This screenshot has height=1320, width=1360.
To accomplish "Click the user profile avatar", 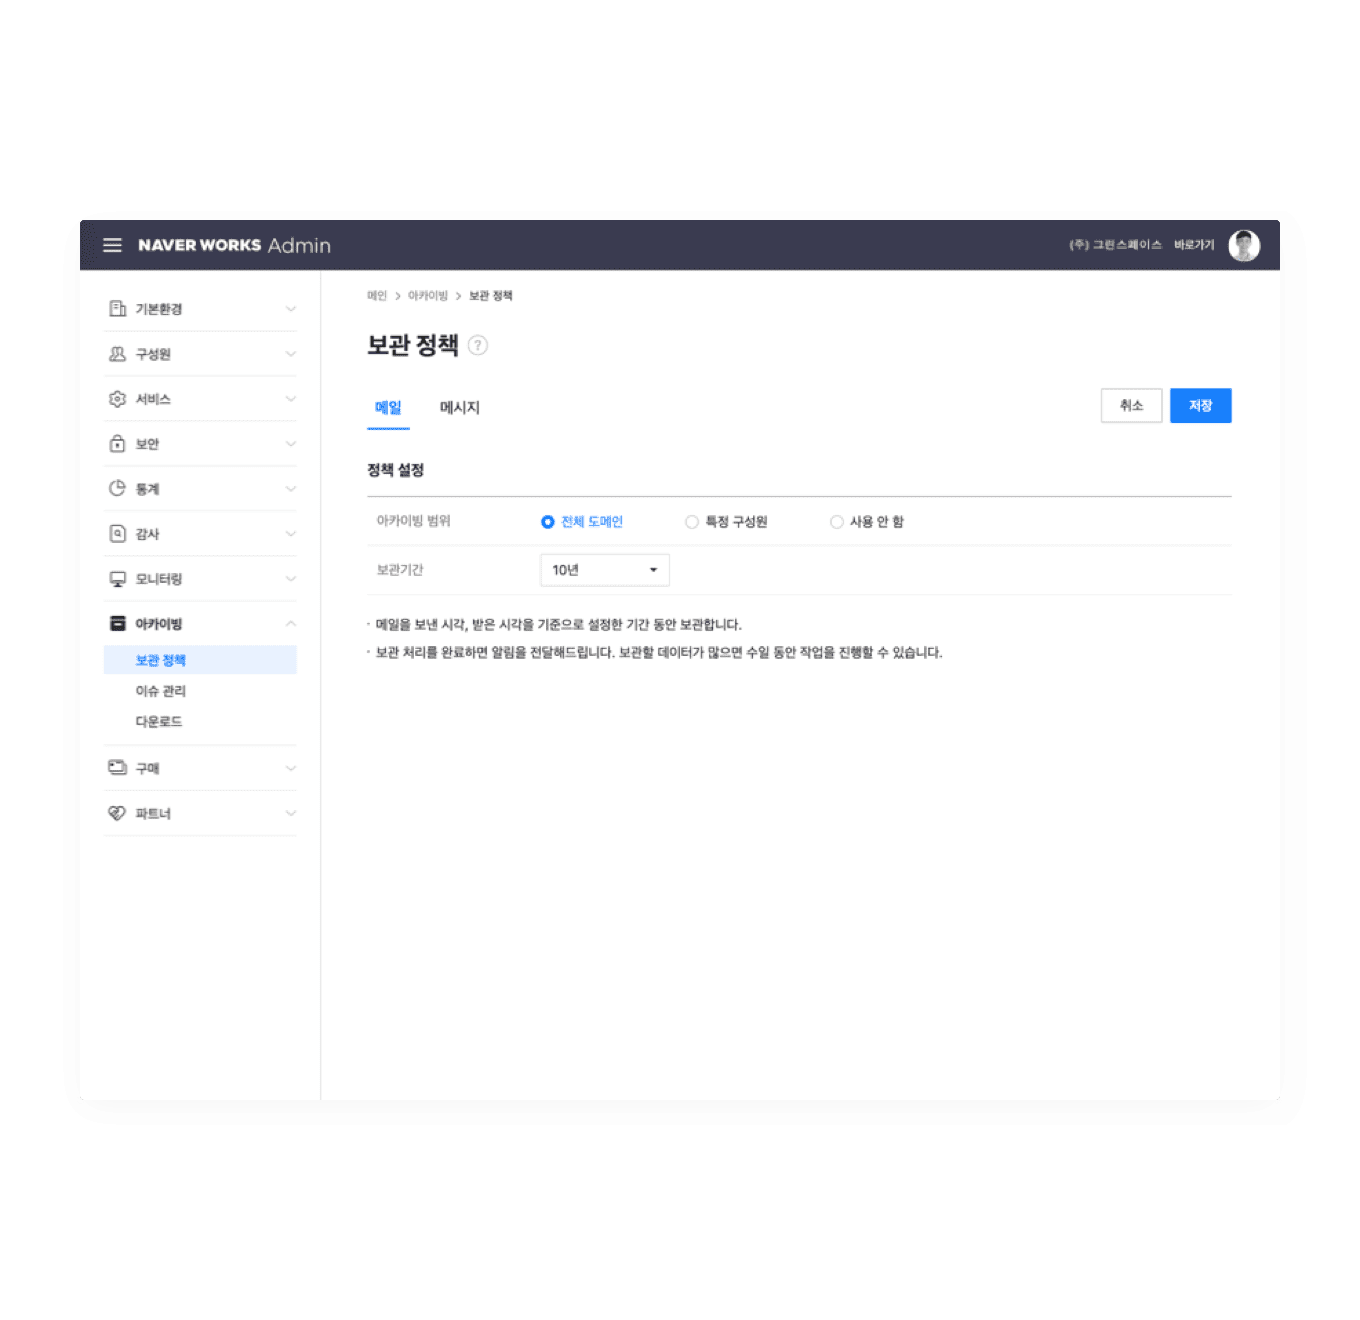I will [1244, 245].
